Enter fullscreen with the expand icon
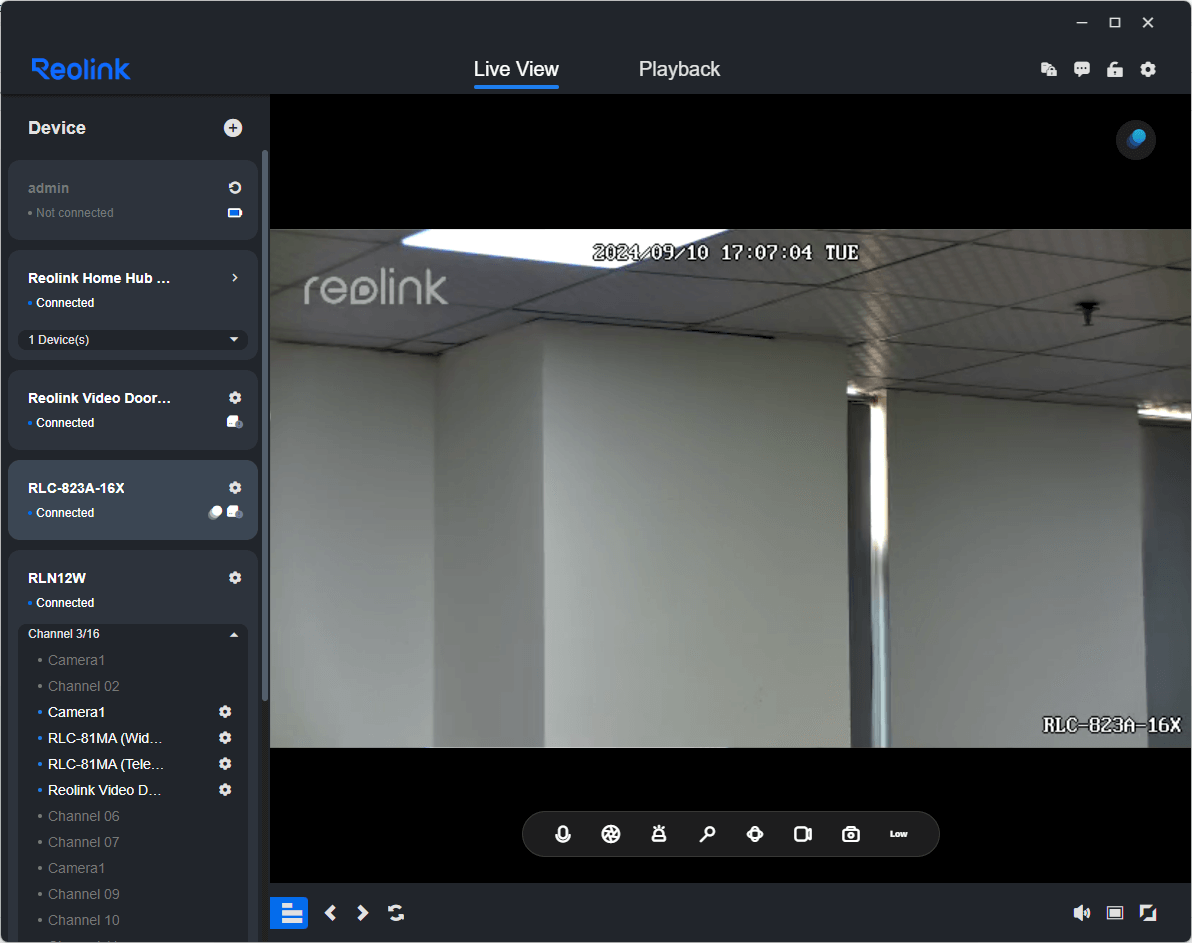 tap(1148, 913)
